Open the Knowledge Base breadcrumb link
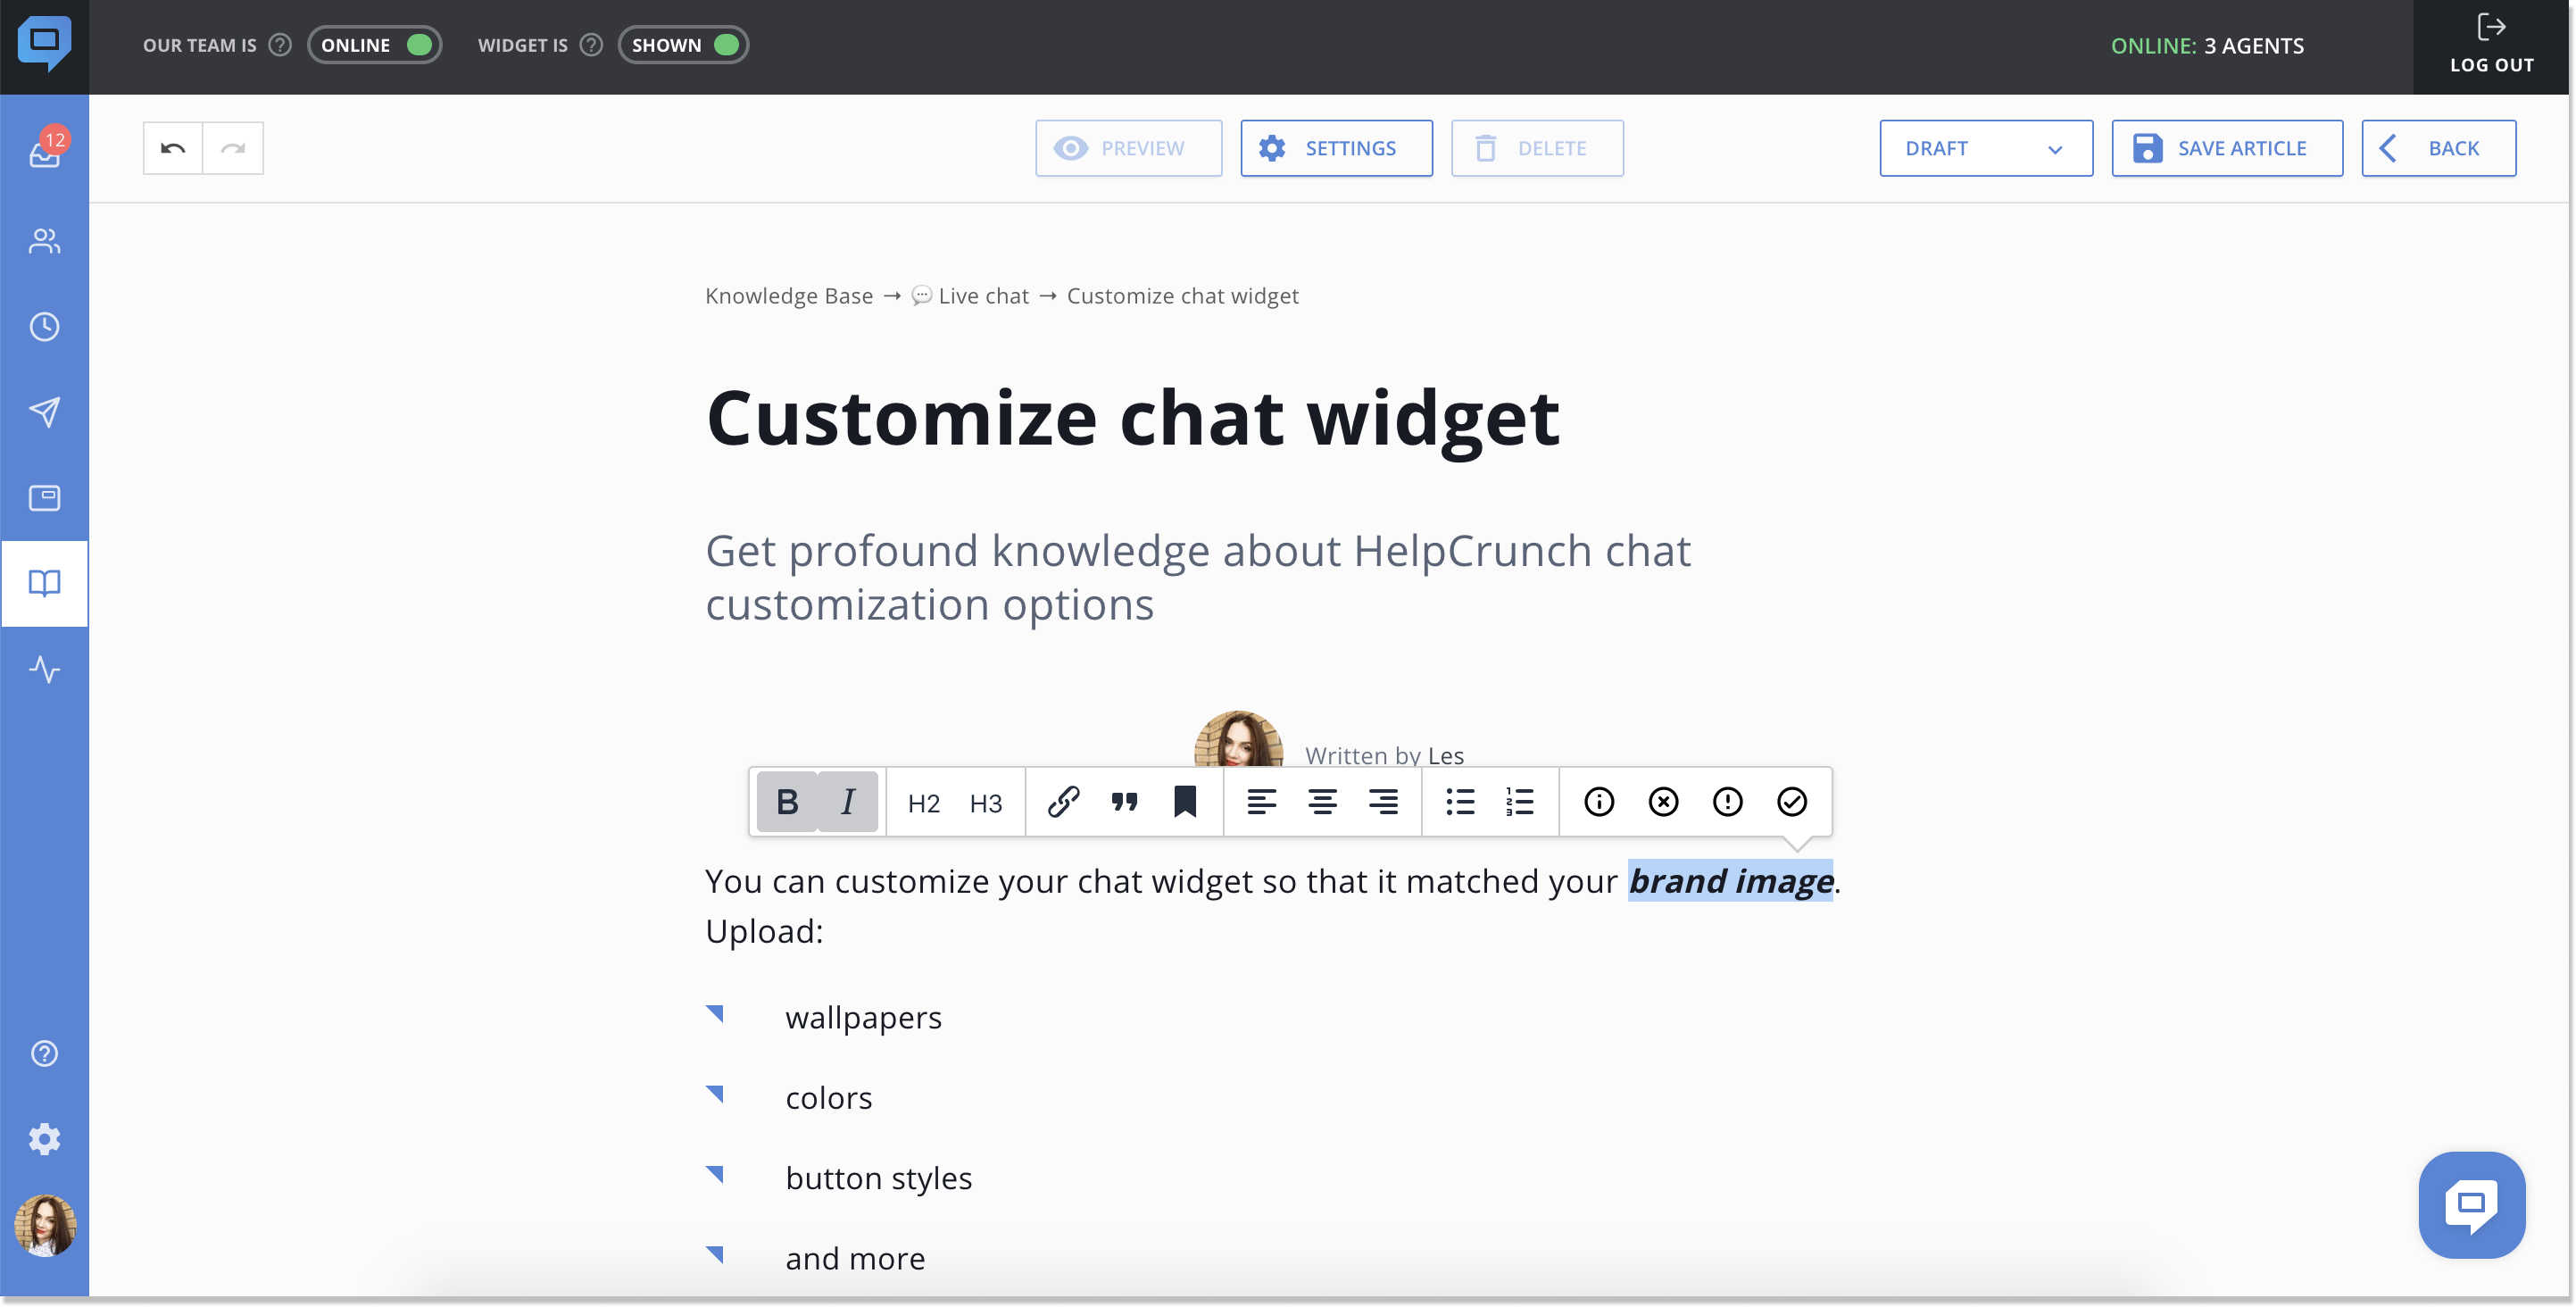 pos(789,296)
